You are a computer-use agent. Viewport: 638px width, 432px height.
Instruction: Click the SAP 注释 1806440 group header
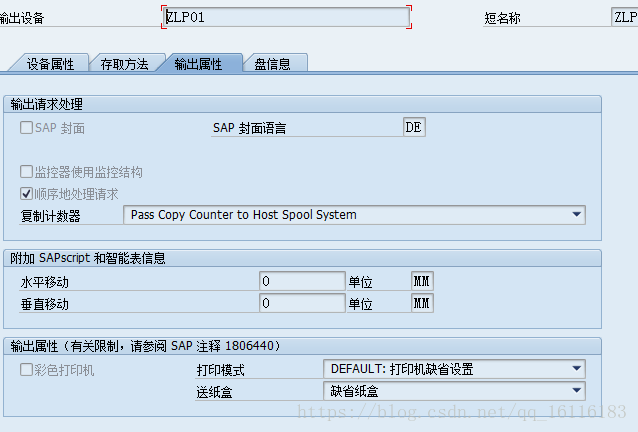[x=302, y=346]
